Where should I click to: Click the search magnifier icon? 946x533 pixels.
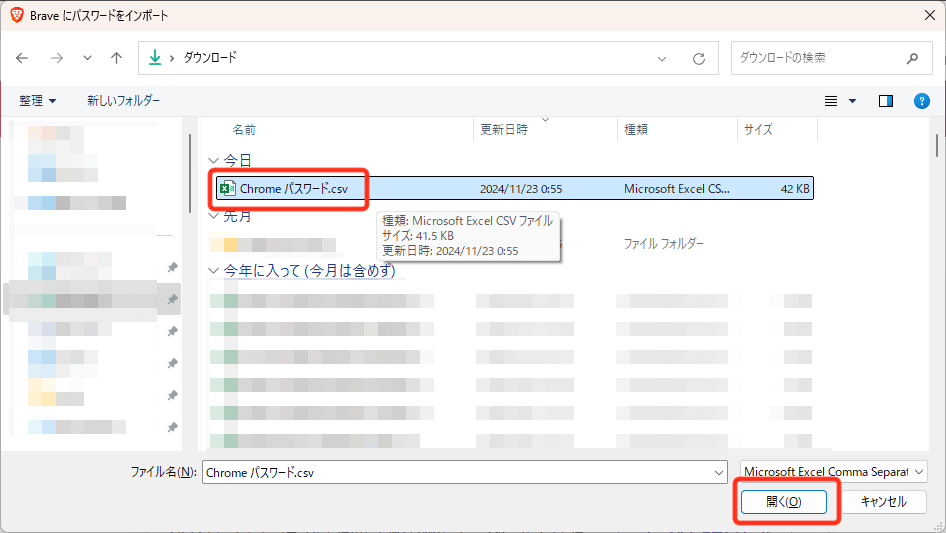point(912,58)
